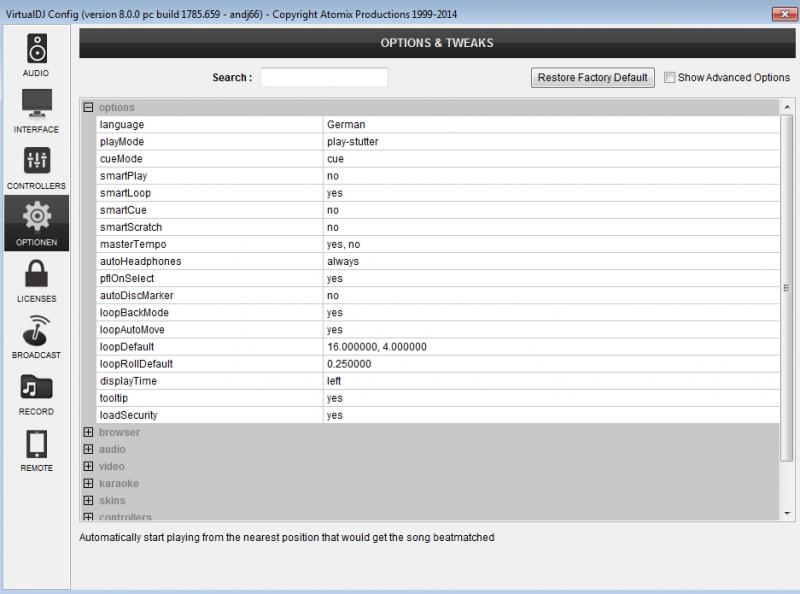Viewport: 800px width, 594px height.
Task: Expand the audio category
Action: 88,449
